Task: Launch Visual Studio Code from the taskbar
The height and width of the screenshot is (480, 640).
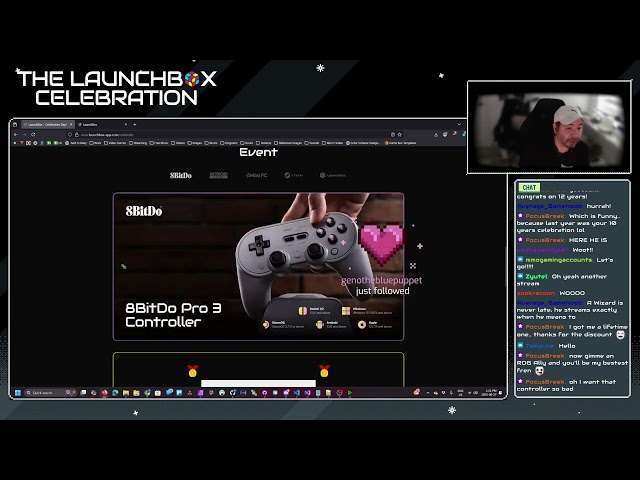Action: (x=296, y=393)
